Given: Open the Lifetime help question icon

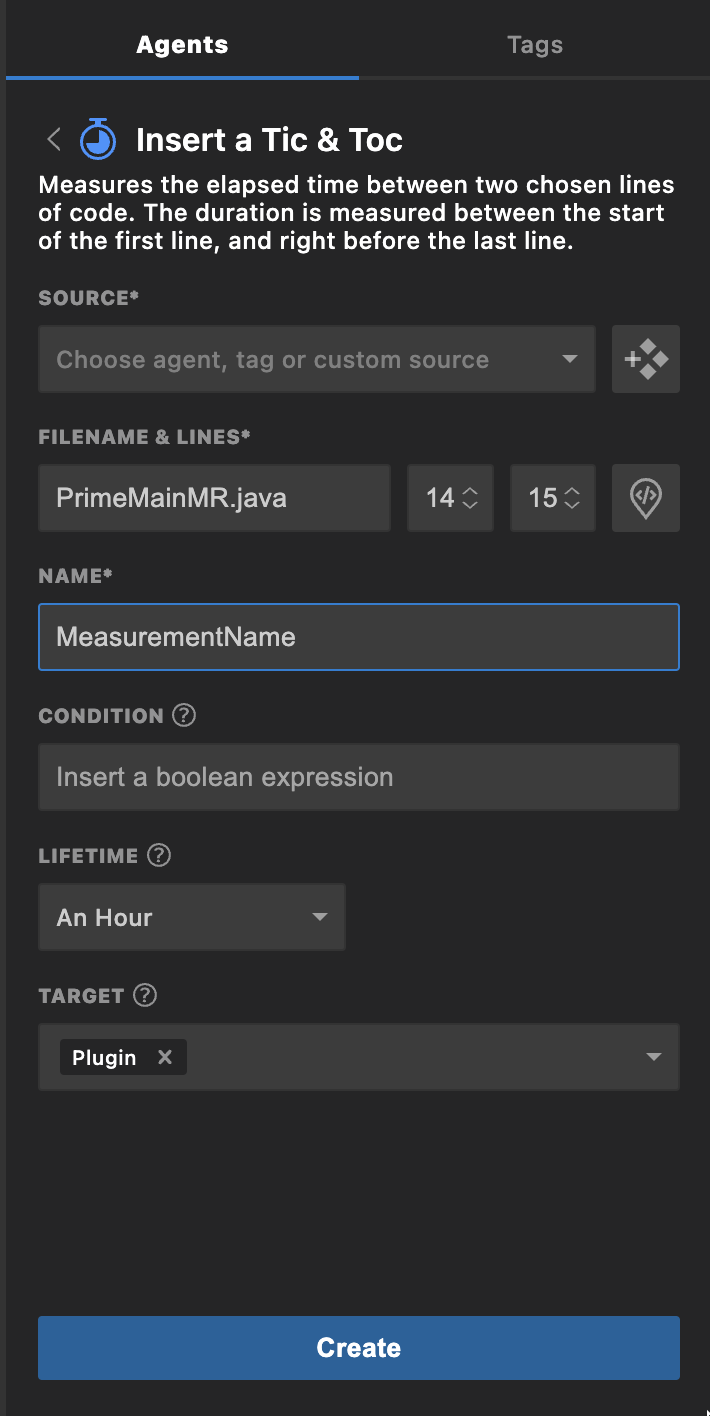Looking at the screenshot, I should point(159,856).
